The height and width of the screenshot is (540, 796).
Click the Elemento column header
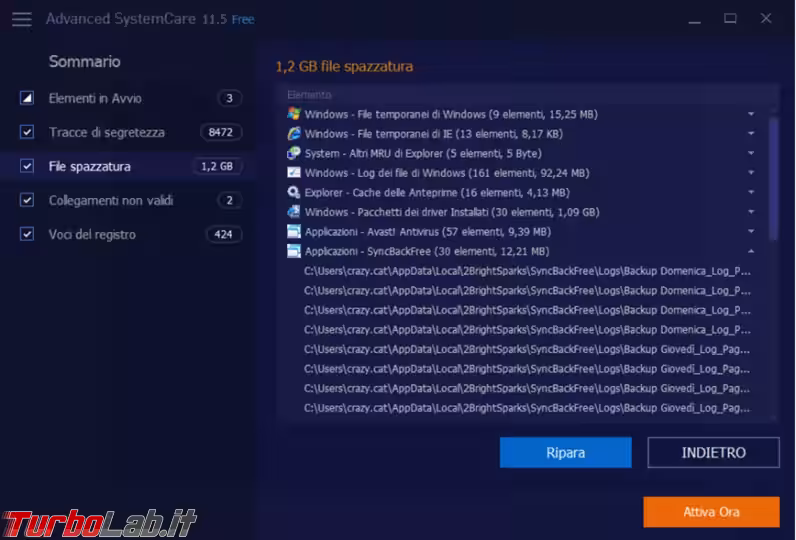pos(309,95)
